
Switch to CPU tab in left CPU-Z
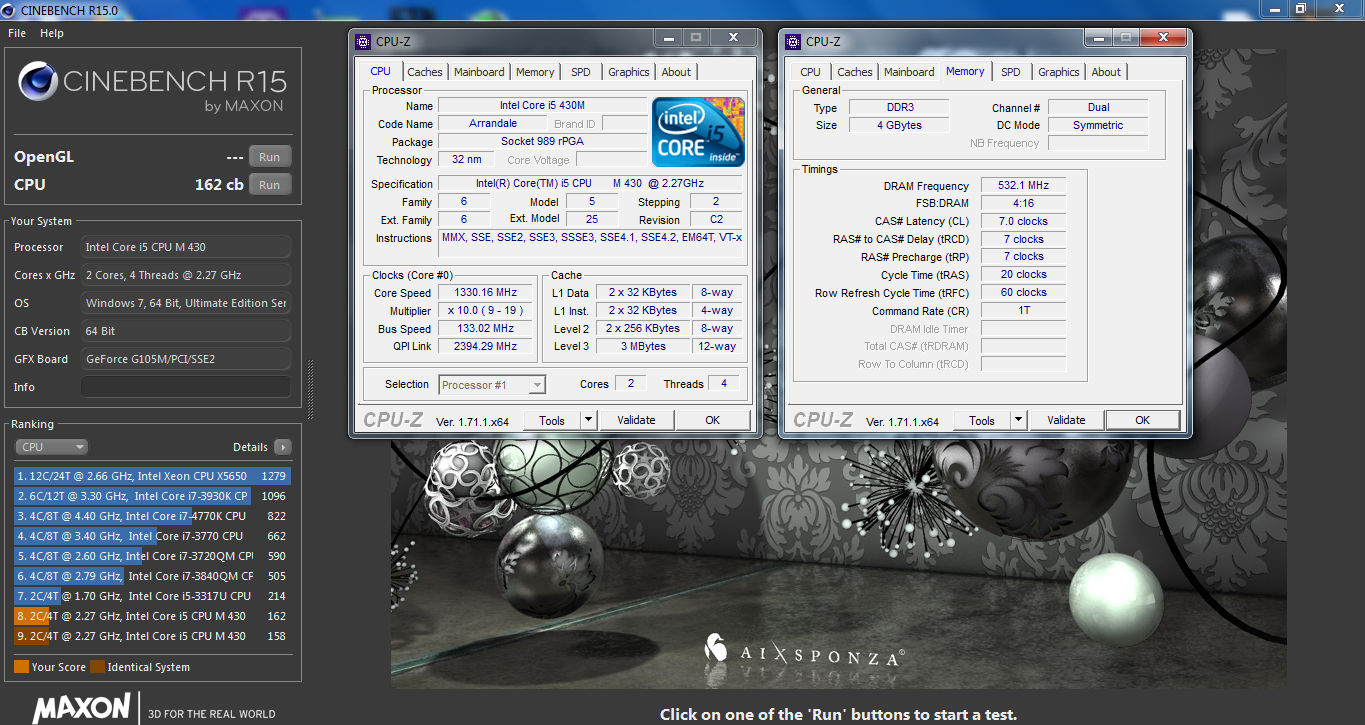pyautogui.click(x=381, y=71)
